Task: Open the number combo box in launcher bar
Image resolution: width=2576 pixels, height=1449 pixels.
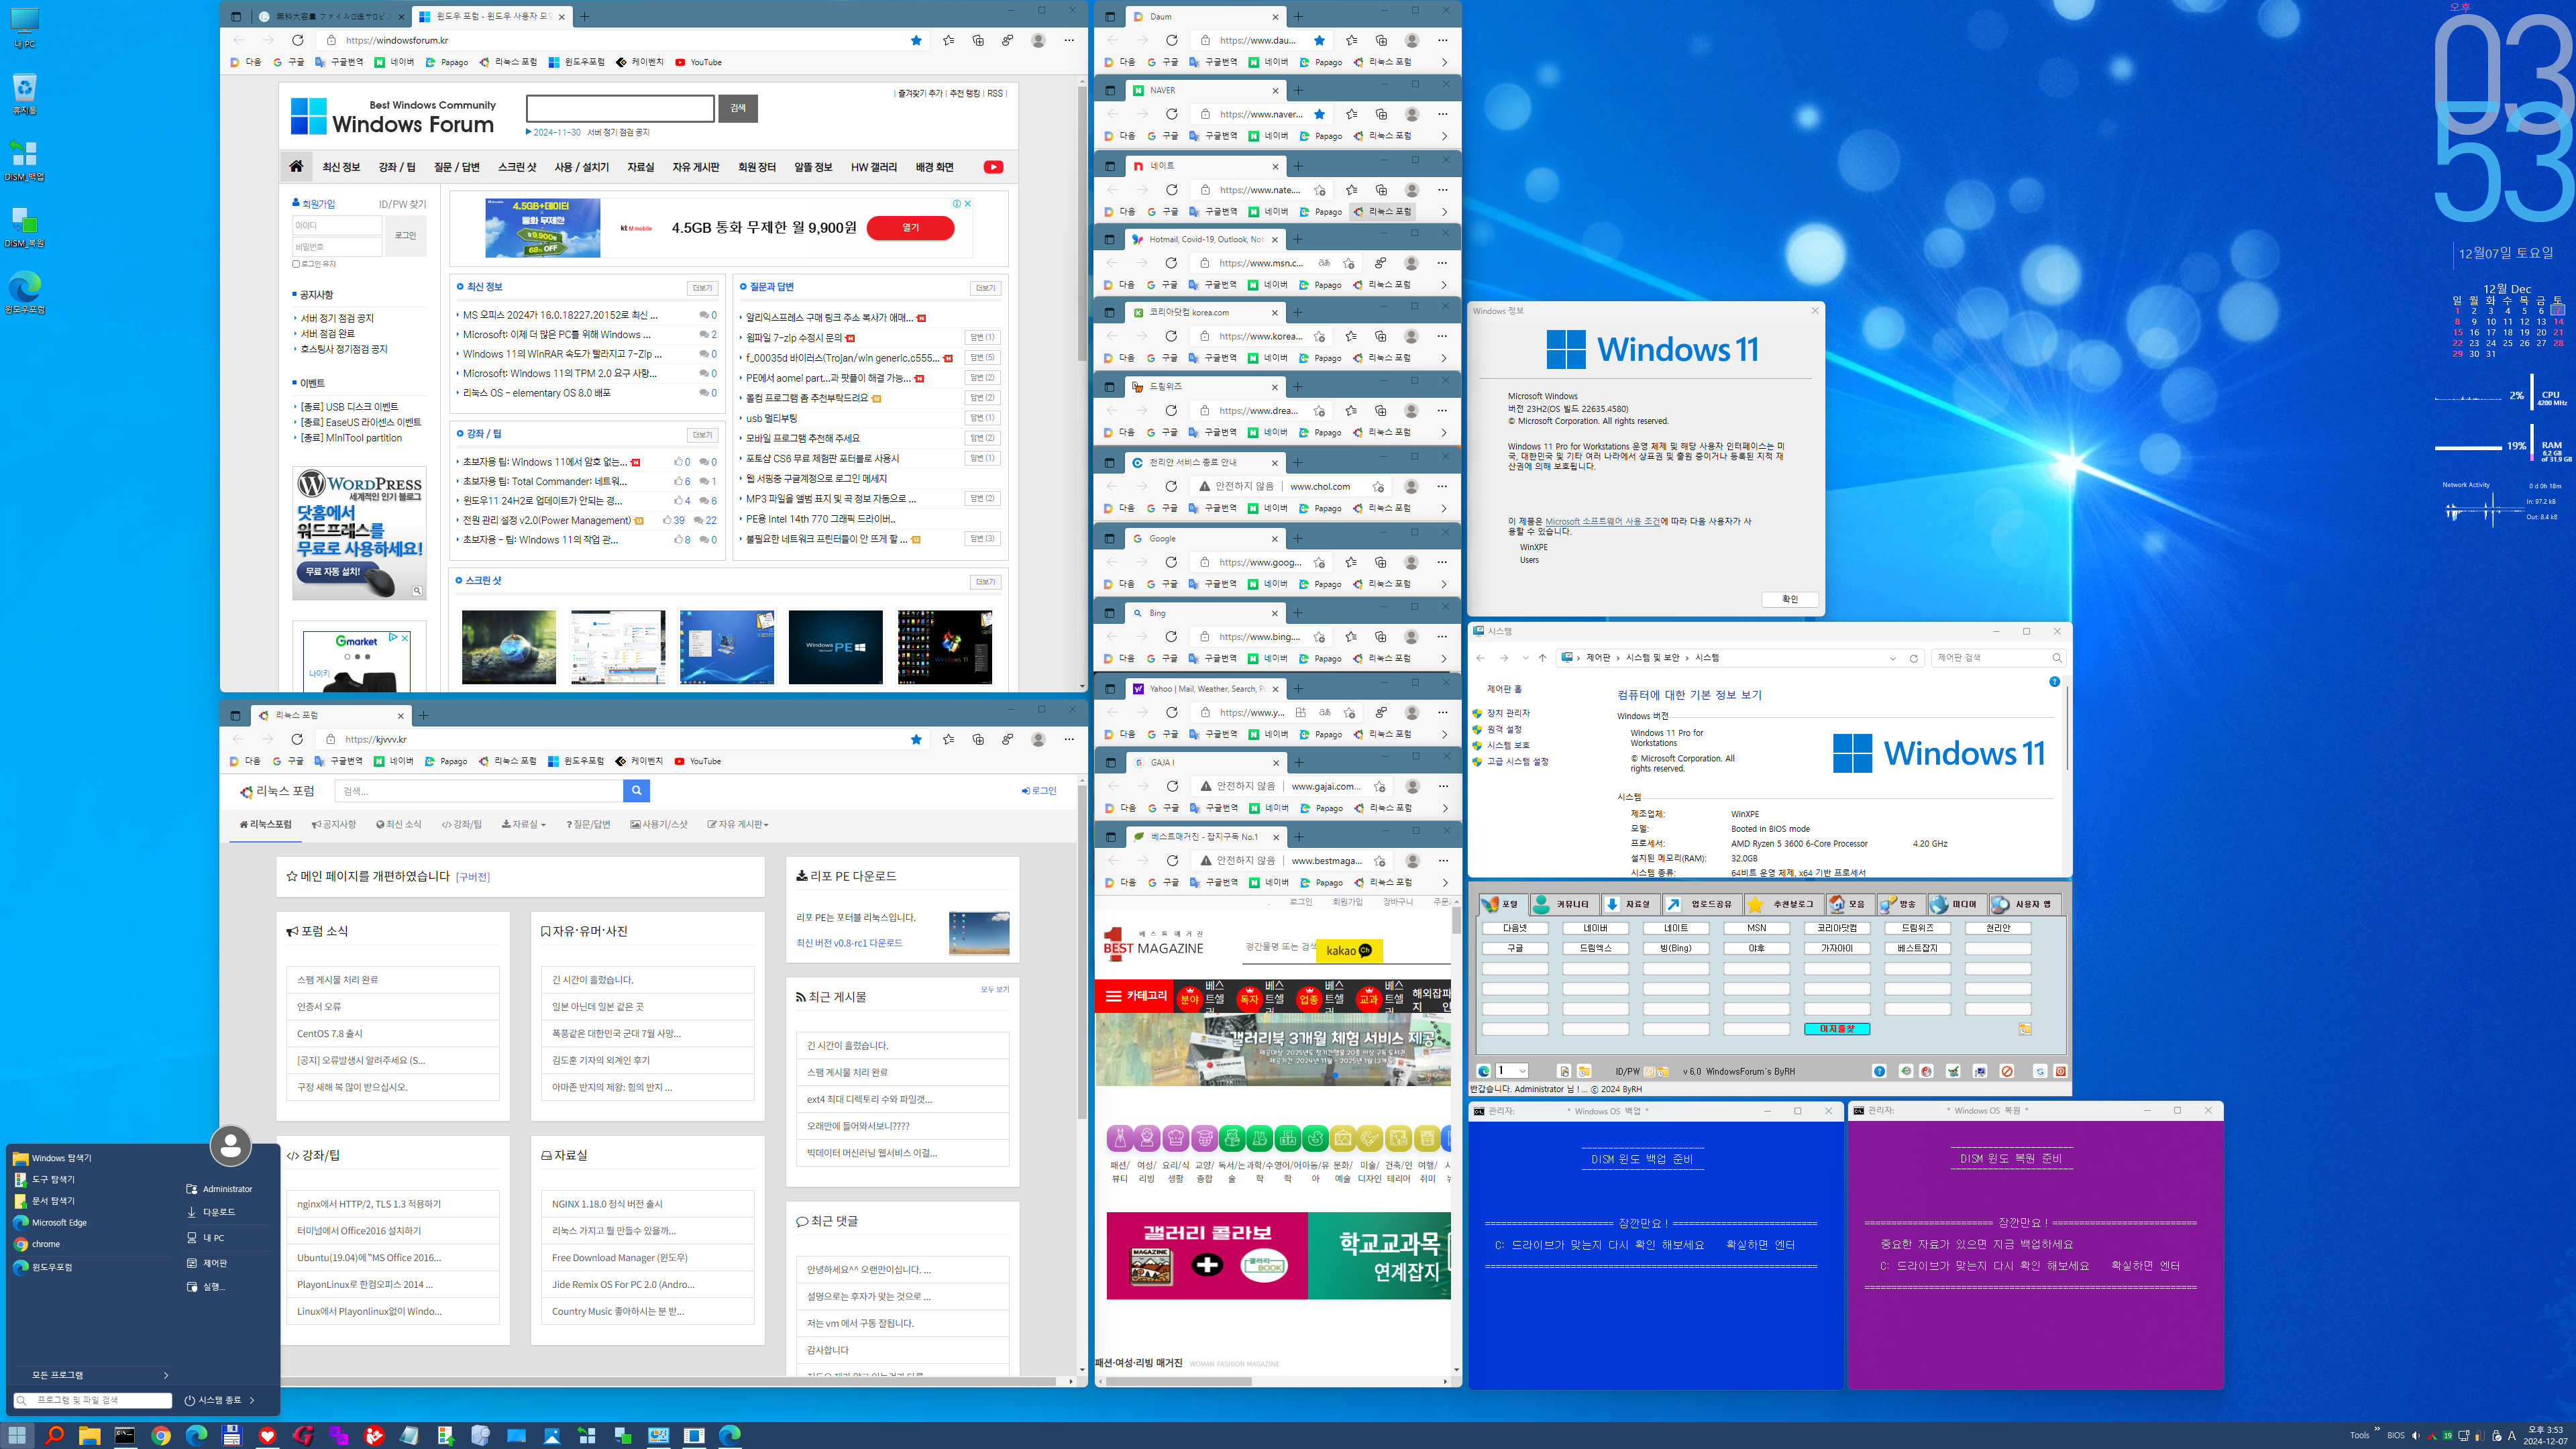Action: [x=1511, y=1071]
